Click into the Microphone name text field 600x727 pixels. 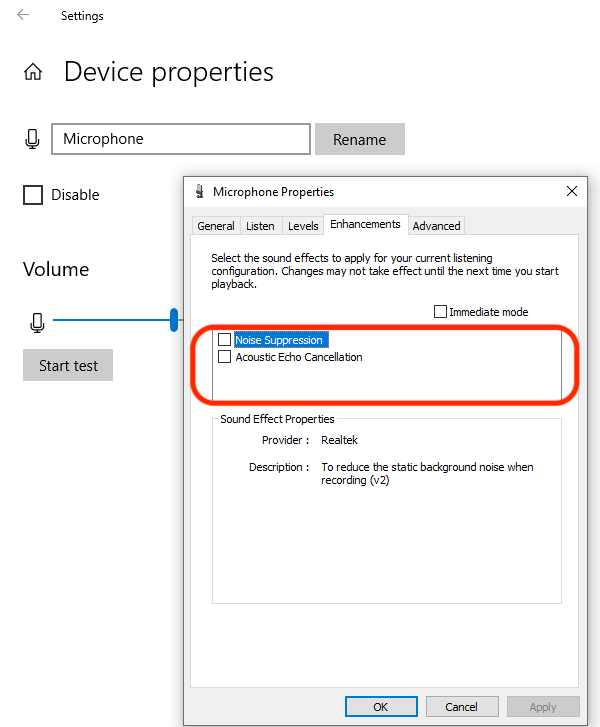coord(180,139)
